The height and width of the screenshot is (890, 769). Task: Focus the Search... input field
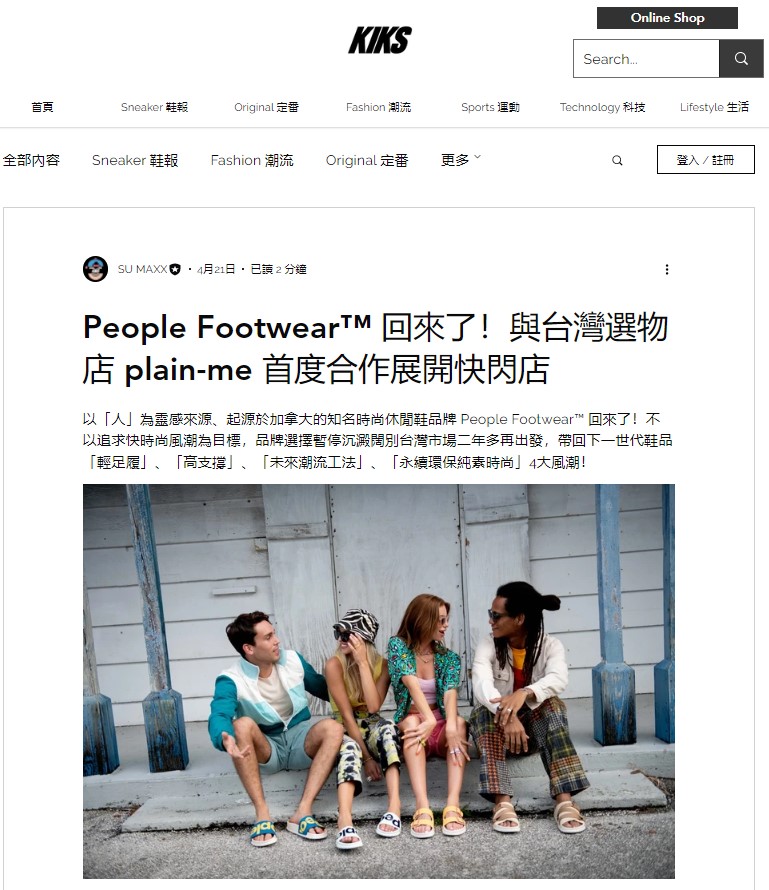(646, 58)
